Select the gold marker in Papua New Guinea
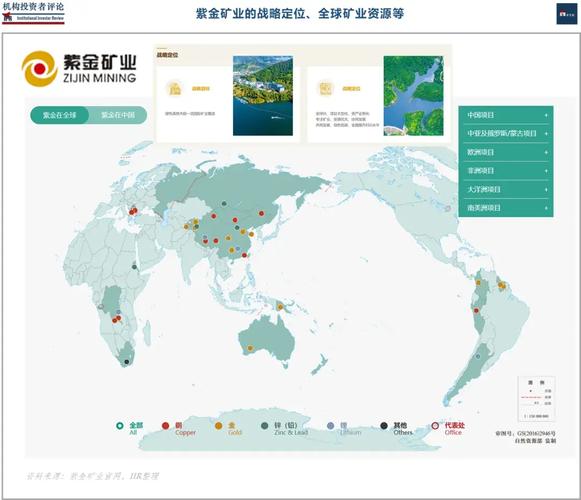Image resolution: width=581 pixels, height=500 pixels. pyautogui.click(x=280, y=307)
